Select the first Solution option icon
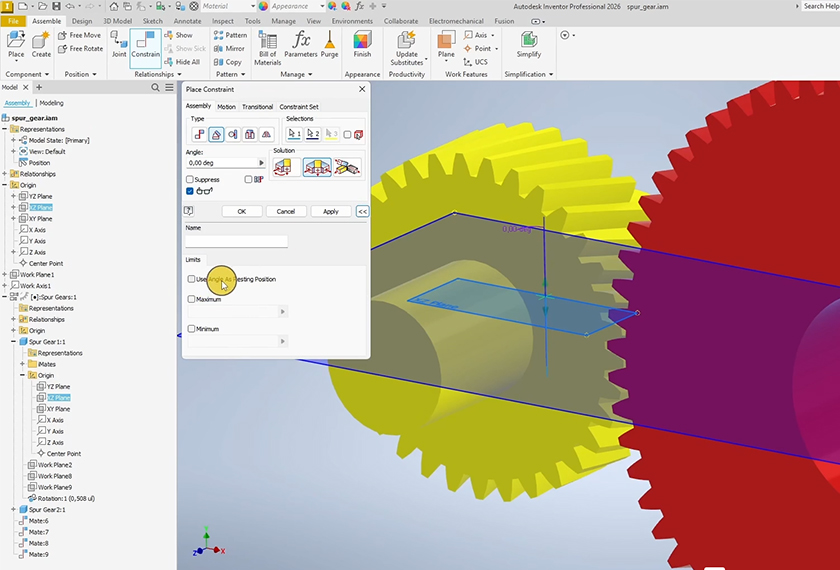Viewport: 840px width, 570px height. tap(287, 167)
